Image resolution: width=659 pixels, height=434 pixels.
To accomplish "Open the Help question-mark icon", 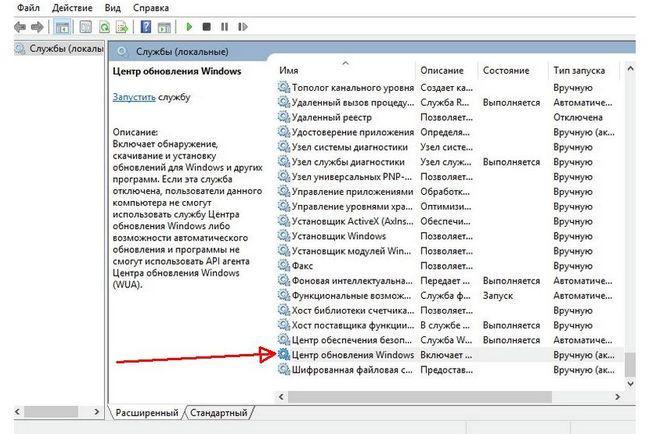I will click(x=145, y=27).
